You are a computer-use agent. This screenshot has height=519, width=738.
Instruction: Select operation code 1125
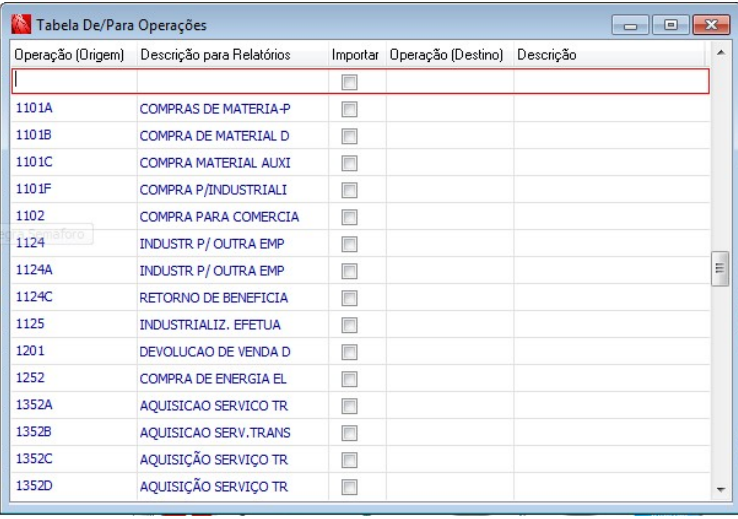click(30, 324)
